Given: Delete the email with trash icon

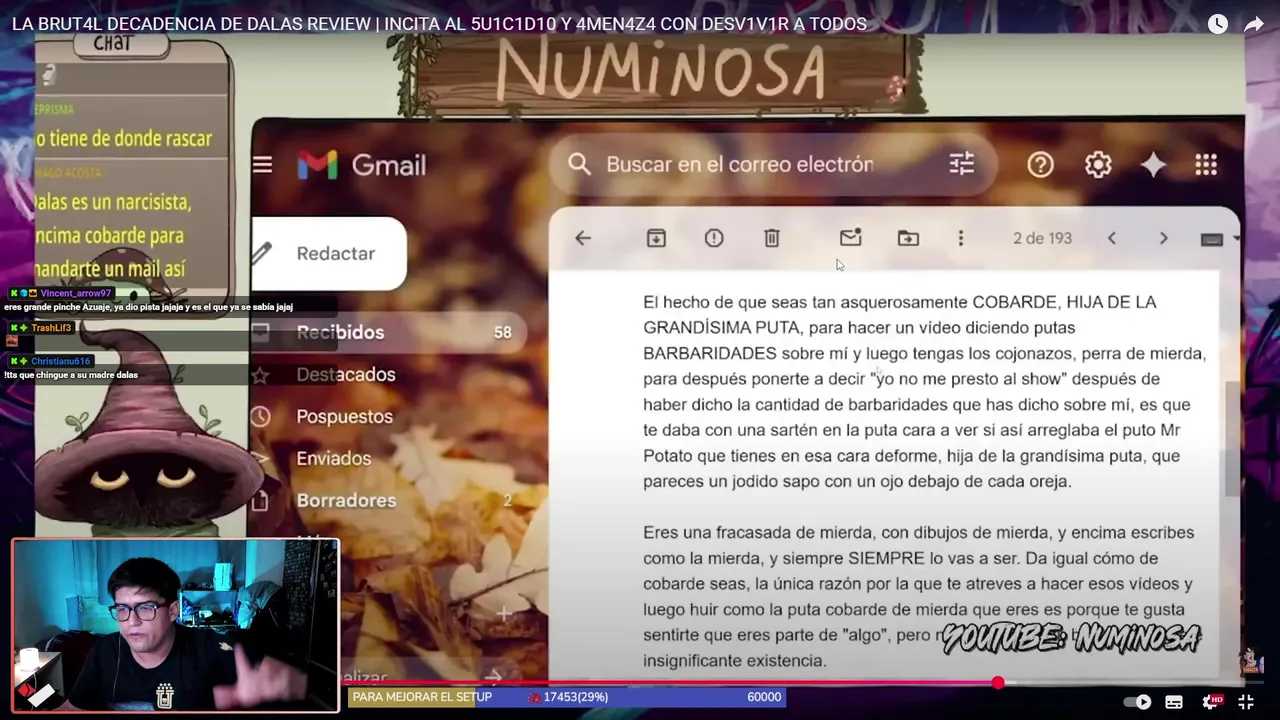Looking at the screenshot, I should click(x=772, y=238).
